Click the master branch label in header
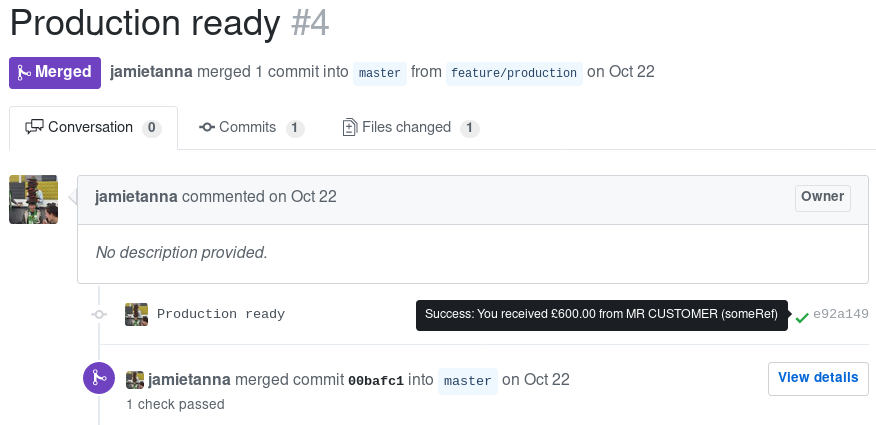876x425 pixels. coord(380,73)
